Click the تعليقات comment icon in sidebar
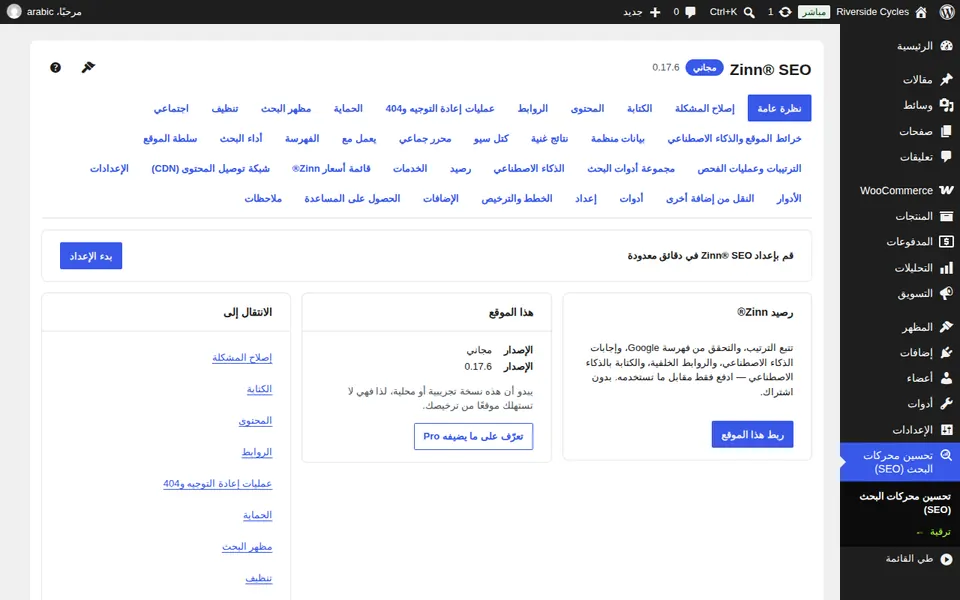This screenshot has height=600, width=960. click(947, 157)
